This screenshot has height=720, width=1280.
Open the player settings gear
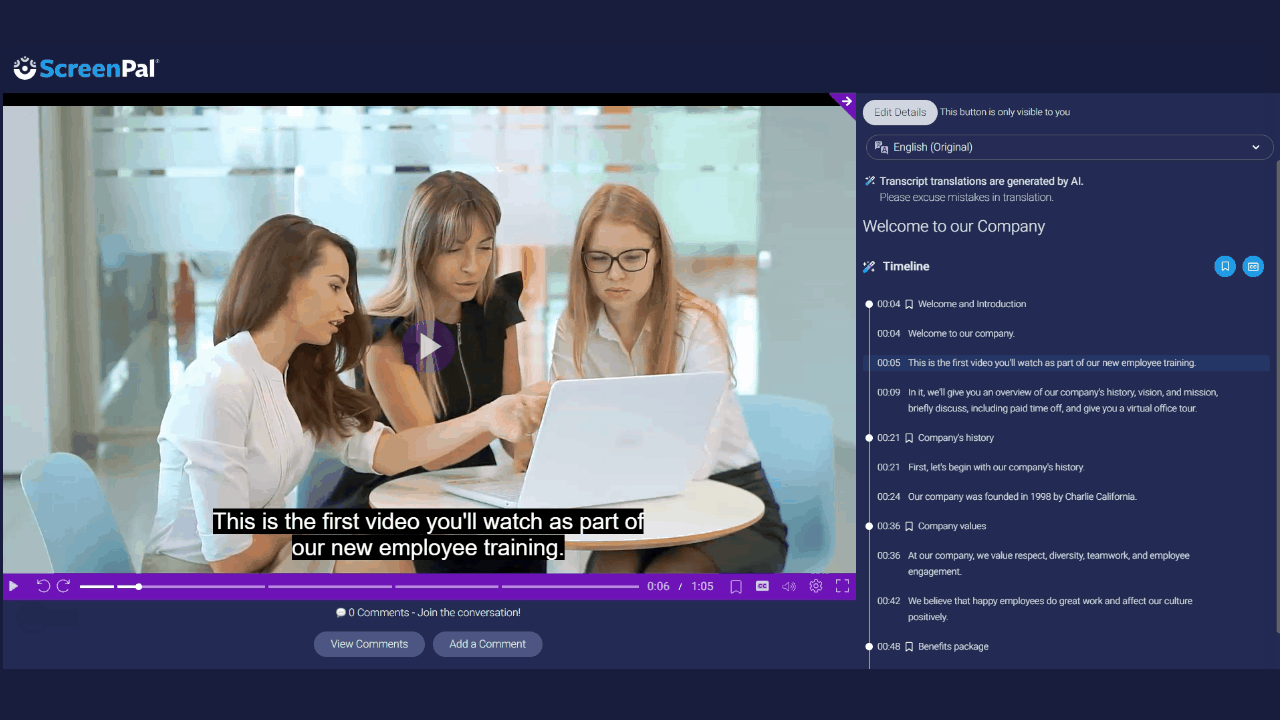pos(816,586)
